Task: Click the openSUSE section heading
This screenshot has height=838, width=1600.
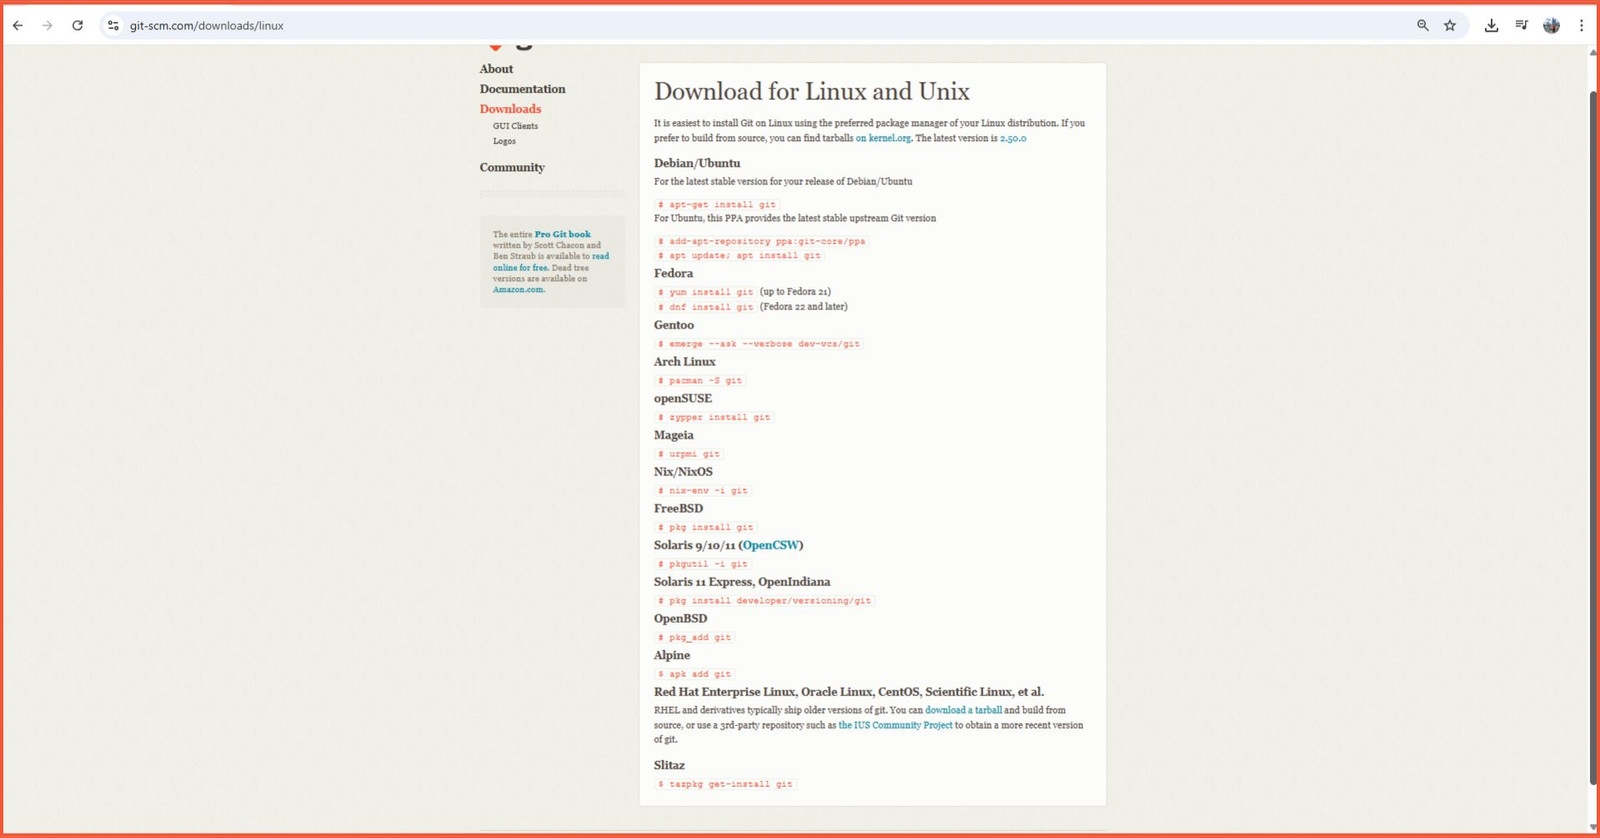Action: tap(683, 398)
